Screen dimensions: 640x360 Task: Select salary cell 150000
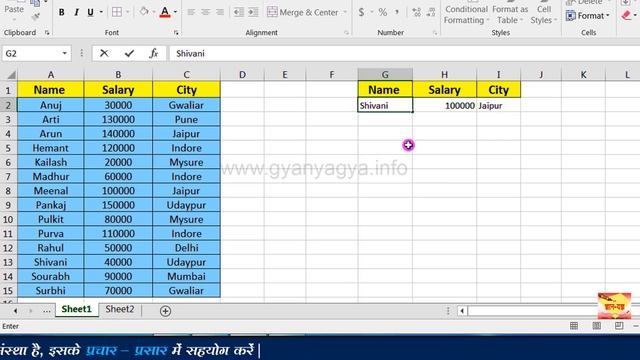pos(118,205)
